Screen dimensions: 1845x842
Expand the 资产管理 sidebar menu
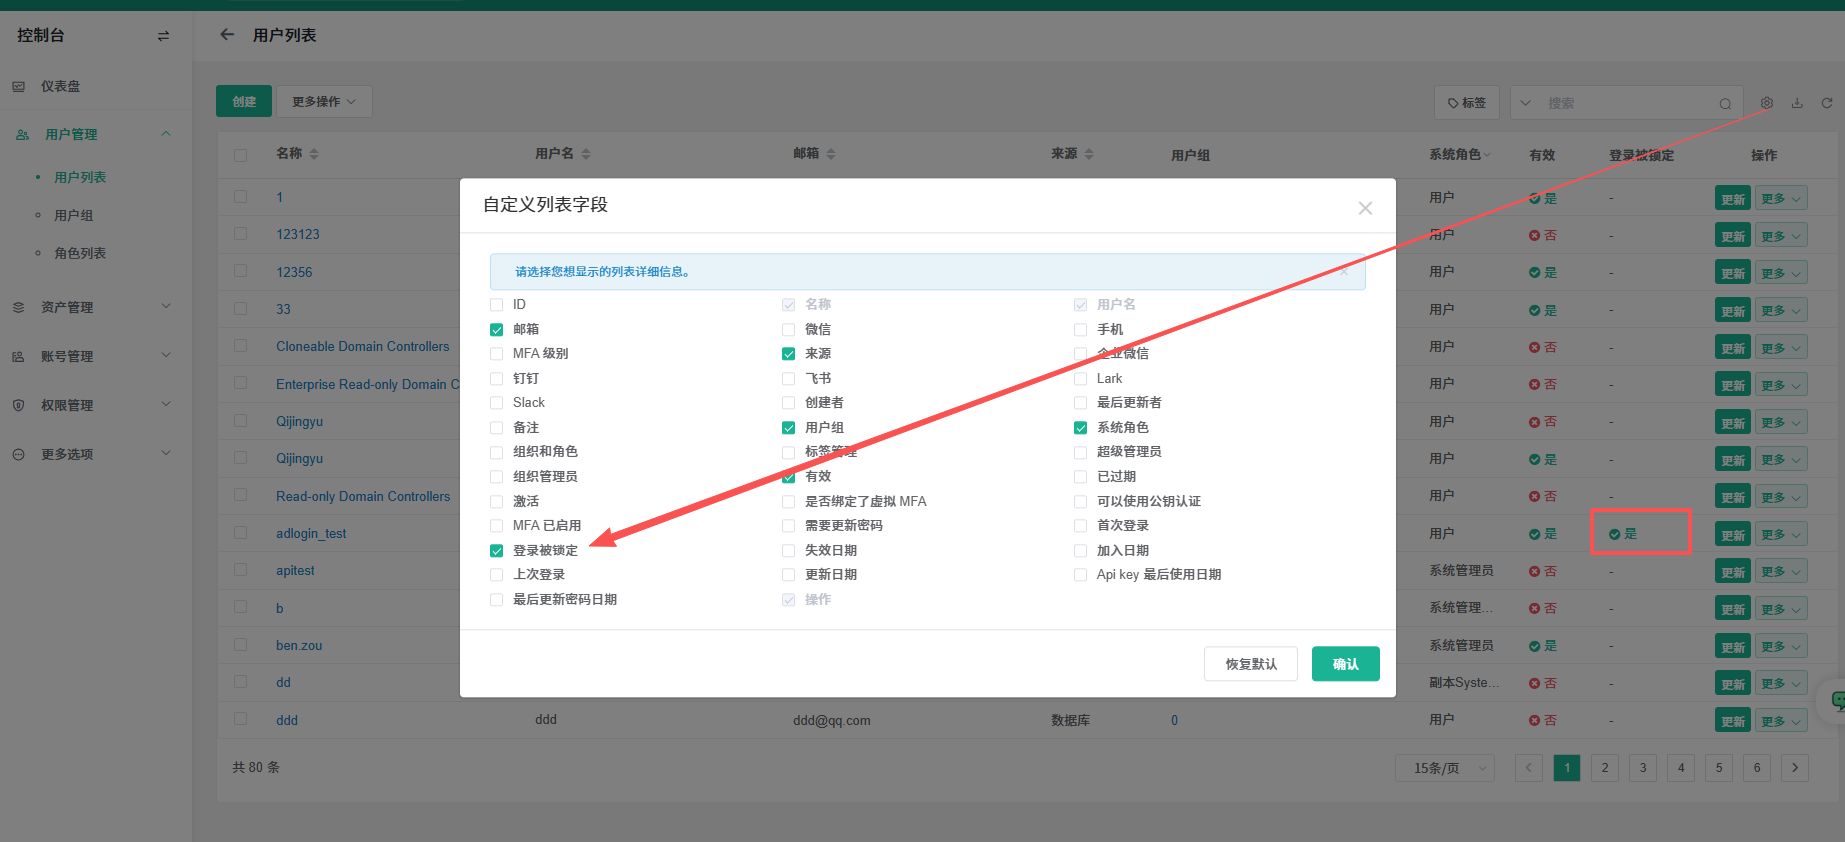[x=90, y=307]
